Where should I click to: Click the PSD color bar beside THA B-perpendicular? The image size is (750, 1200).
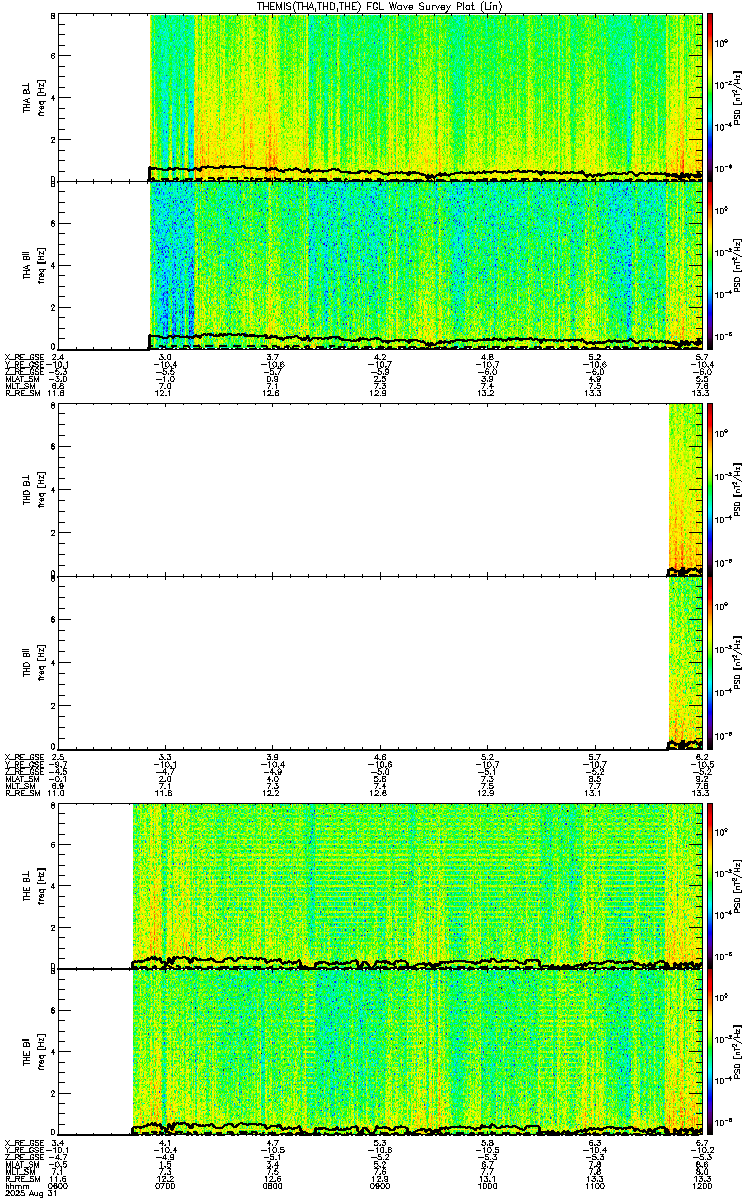[711, 97]
